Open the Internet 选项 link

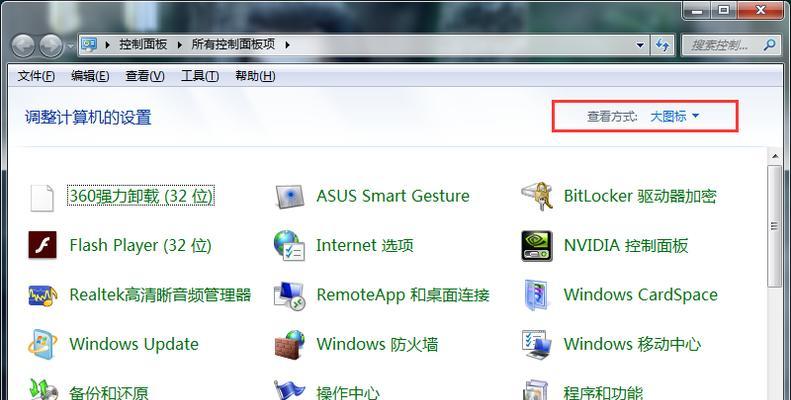click(365, 245)
